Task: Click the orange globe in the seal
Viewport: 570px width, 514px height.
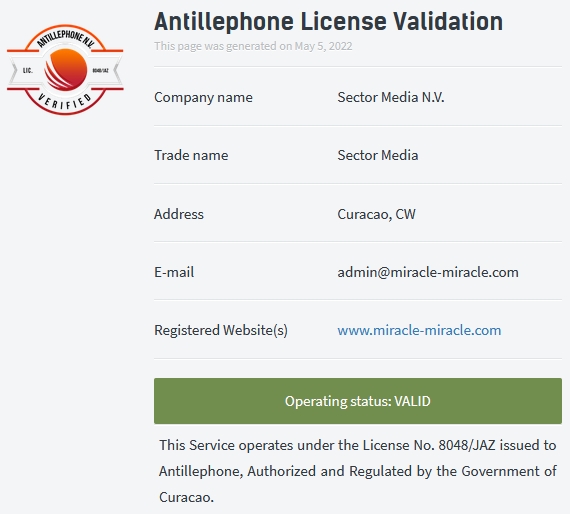Action: [x=66, y=69]
